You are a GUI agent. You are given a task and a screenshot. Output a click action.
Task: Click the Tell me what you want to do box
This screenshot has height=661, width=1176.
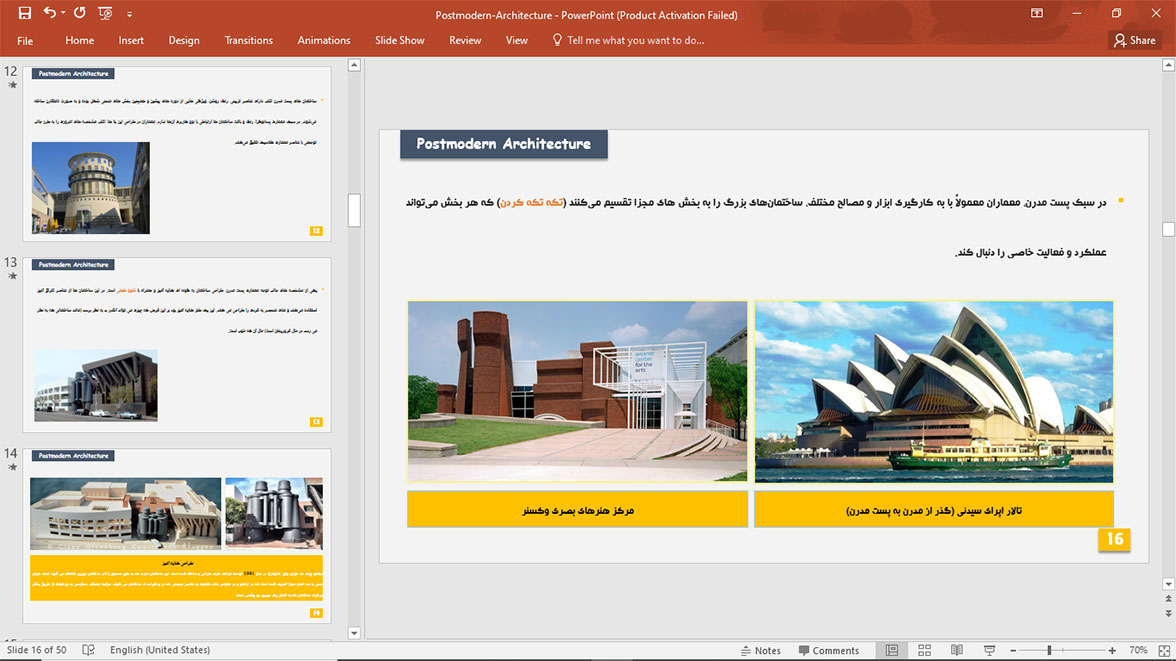point(628,41)
